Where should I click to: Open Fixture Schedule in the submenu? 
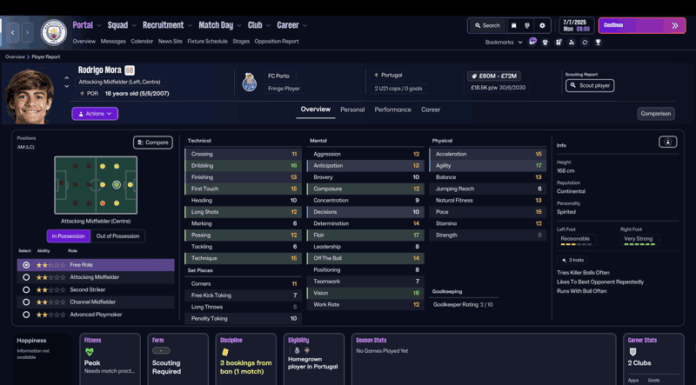pyautogui.click(x=207, y=41)
